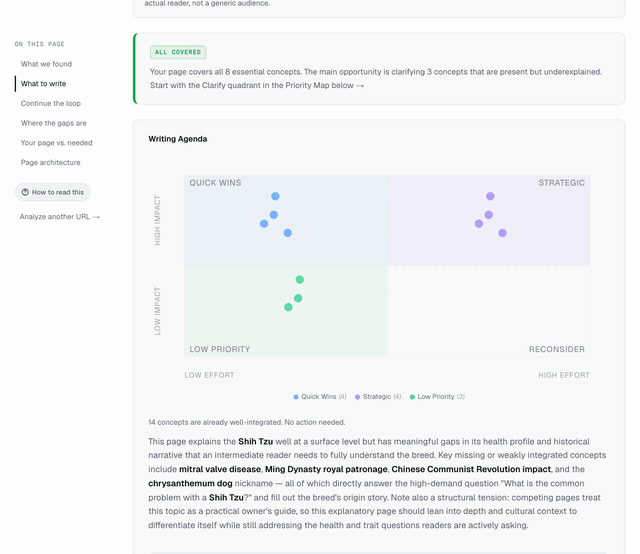Open Page architecture section link
The height and width of the screenshot is (554, 640).
click(x=51, y=162)
